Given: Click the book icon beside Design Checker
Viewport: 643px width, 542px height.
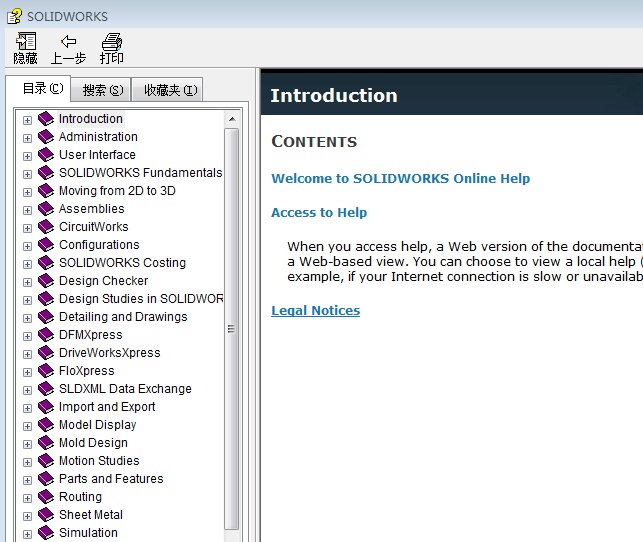Looking at the screenshot, I should [46, 281].
